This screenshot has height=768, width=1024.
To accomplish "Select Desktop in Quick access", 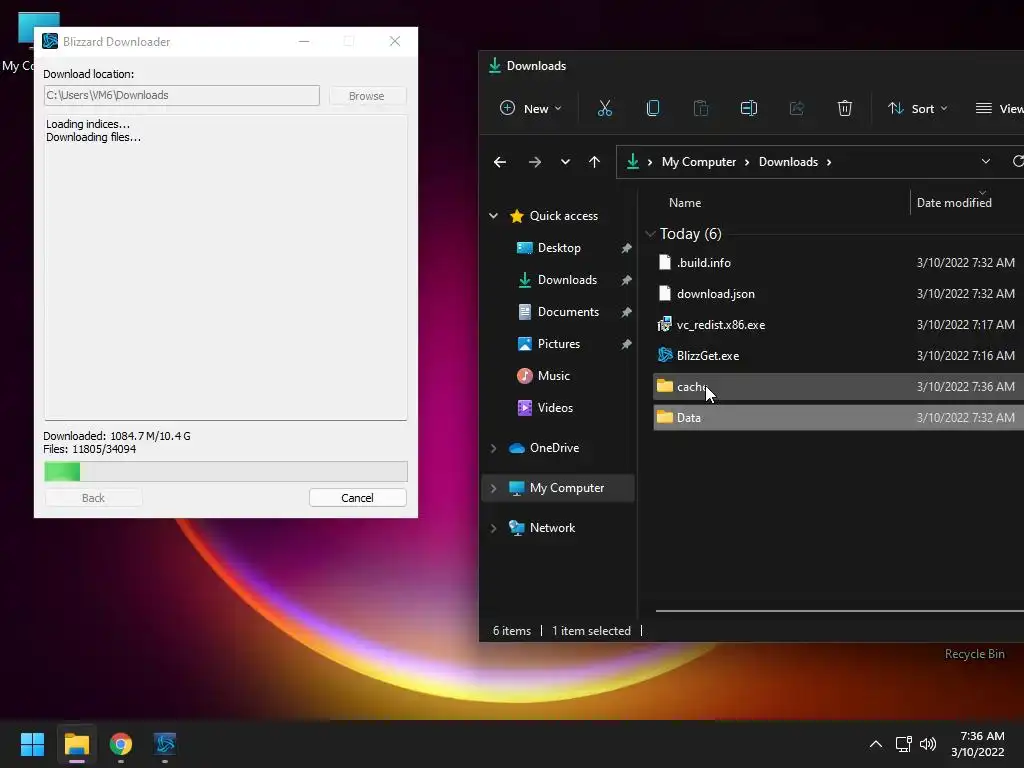I will point(559,248).
